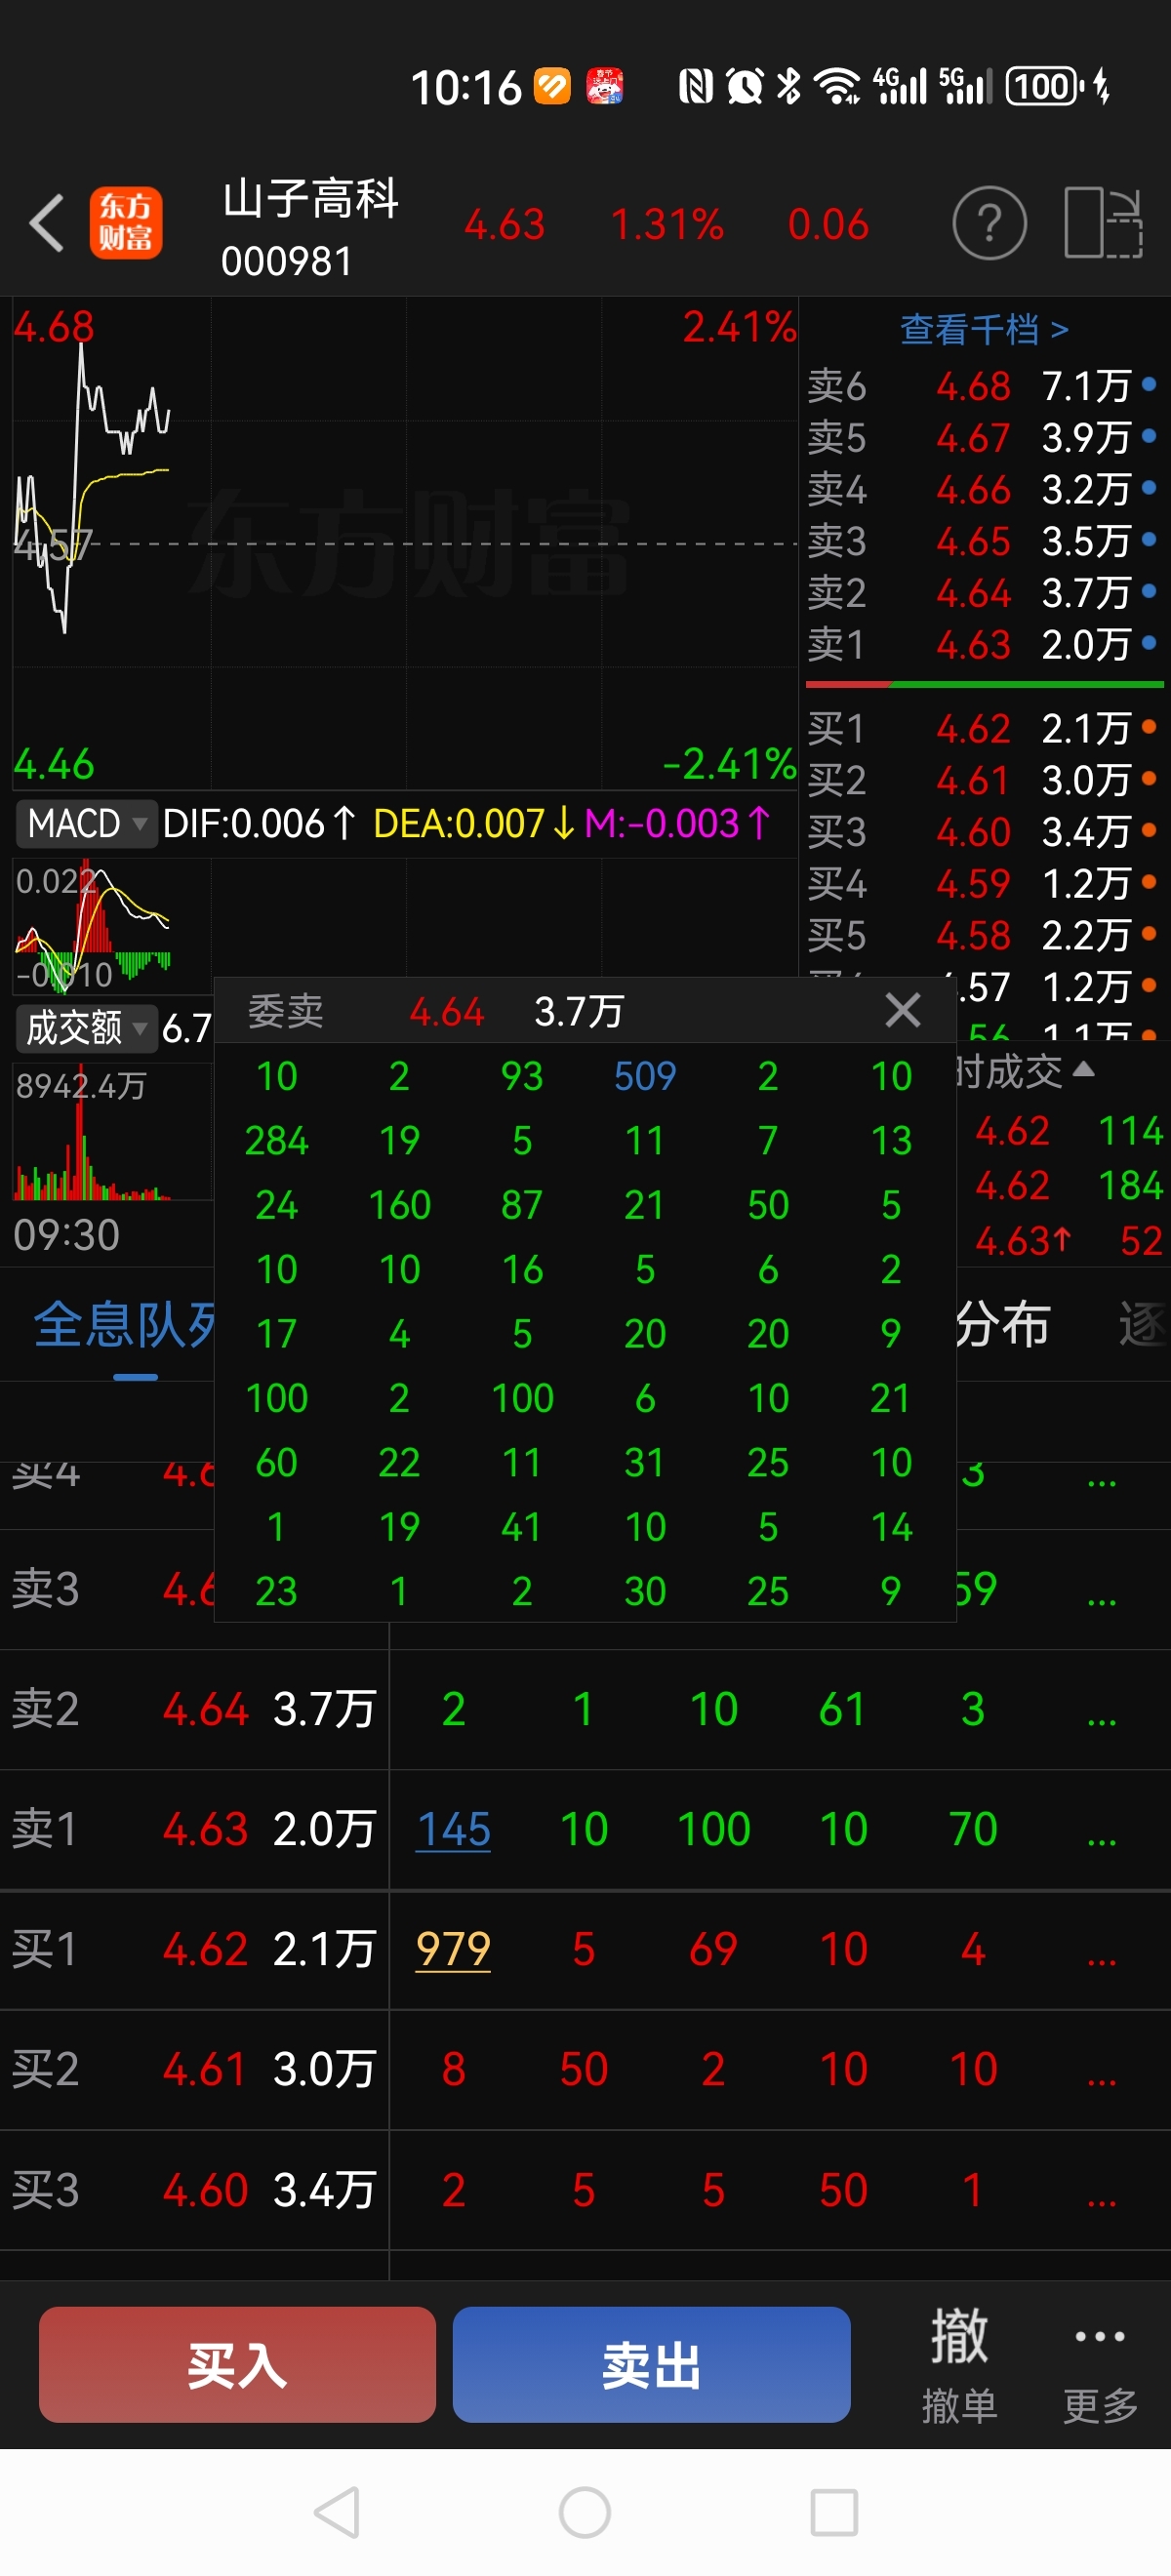1171x2576 pixels.
Task: Tap the battery status icon
Action: pos(1045,87)
